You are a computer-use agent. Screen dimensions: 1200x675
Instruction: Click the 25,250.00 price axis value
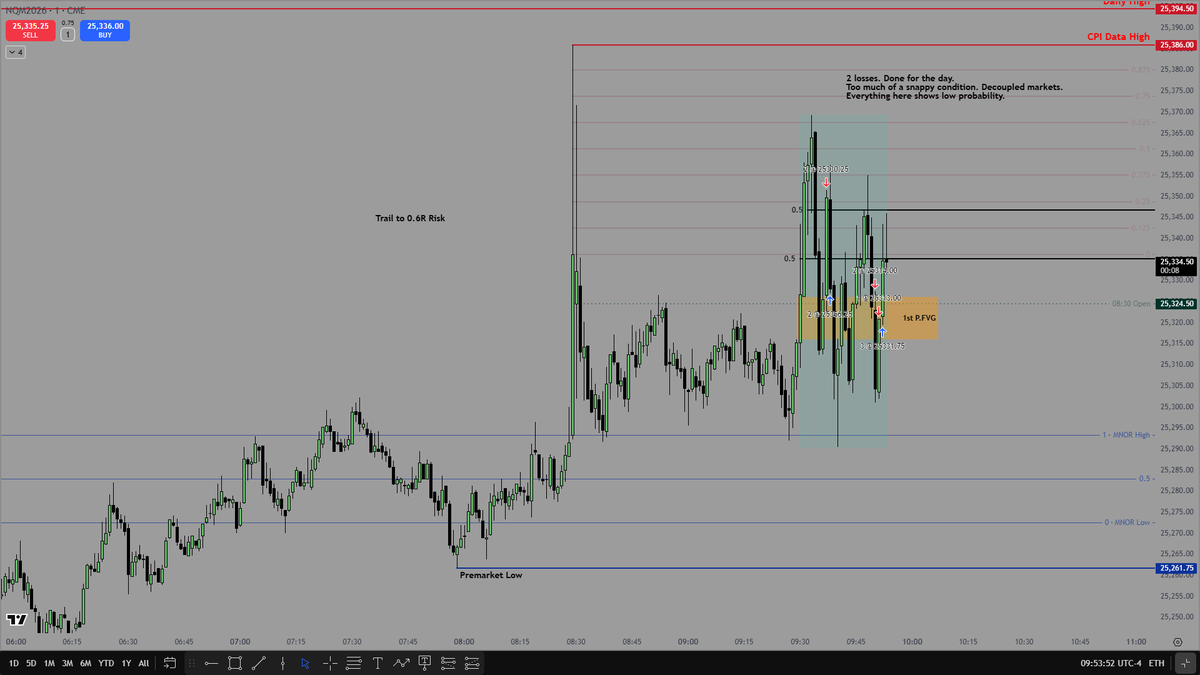pyautogui.click(x=1177, y=616)
